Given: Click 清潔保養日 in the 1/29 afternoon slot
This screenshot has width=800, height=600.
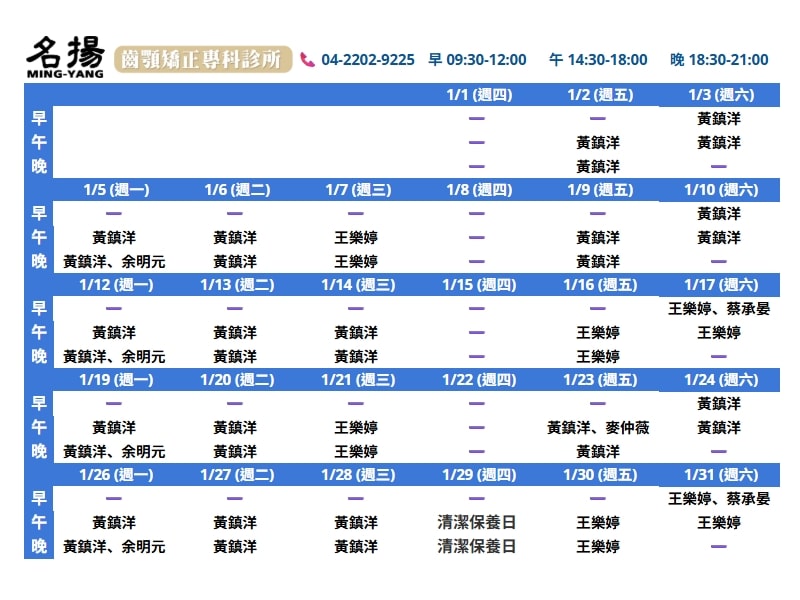Looking at the screenshot, I should coord(477,522).
